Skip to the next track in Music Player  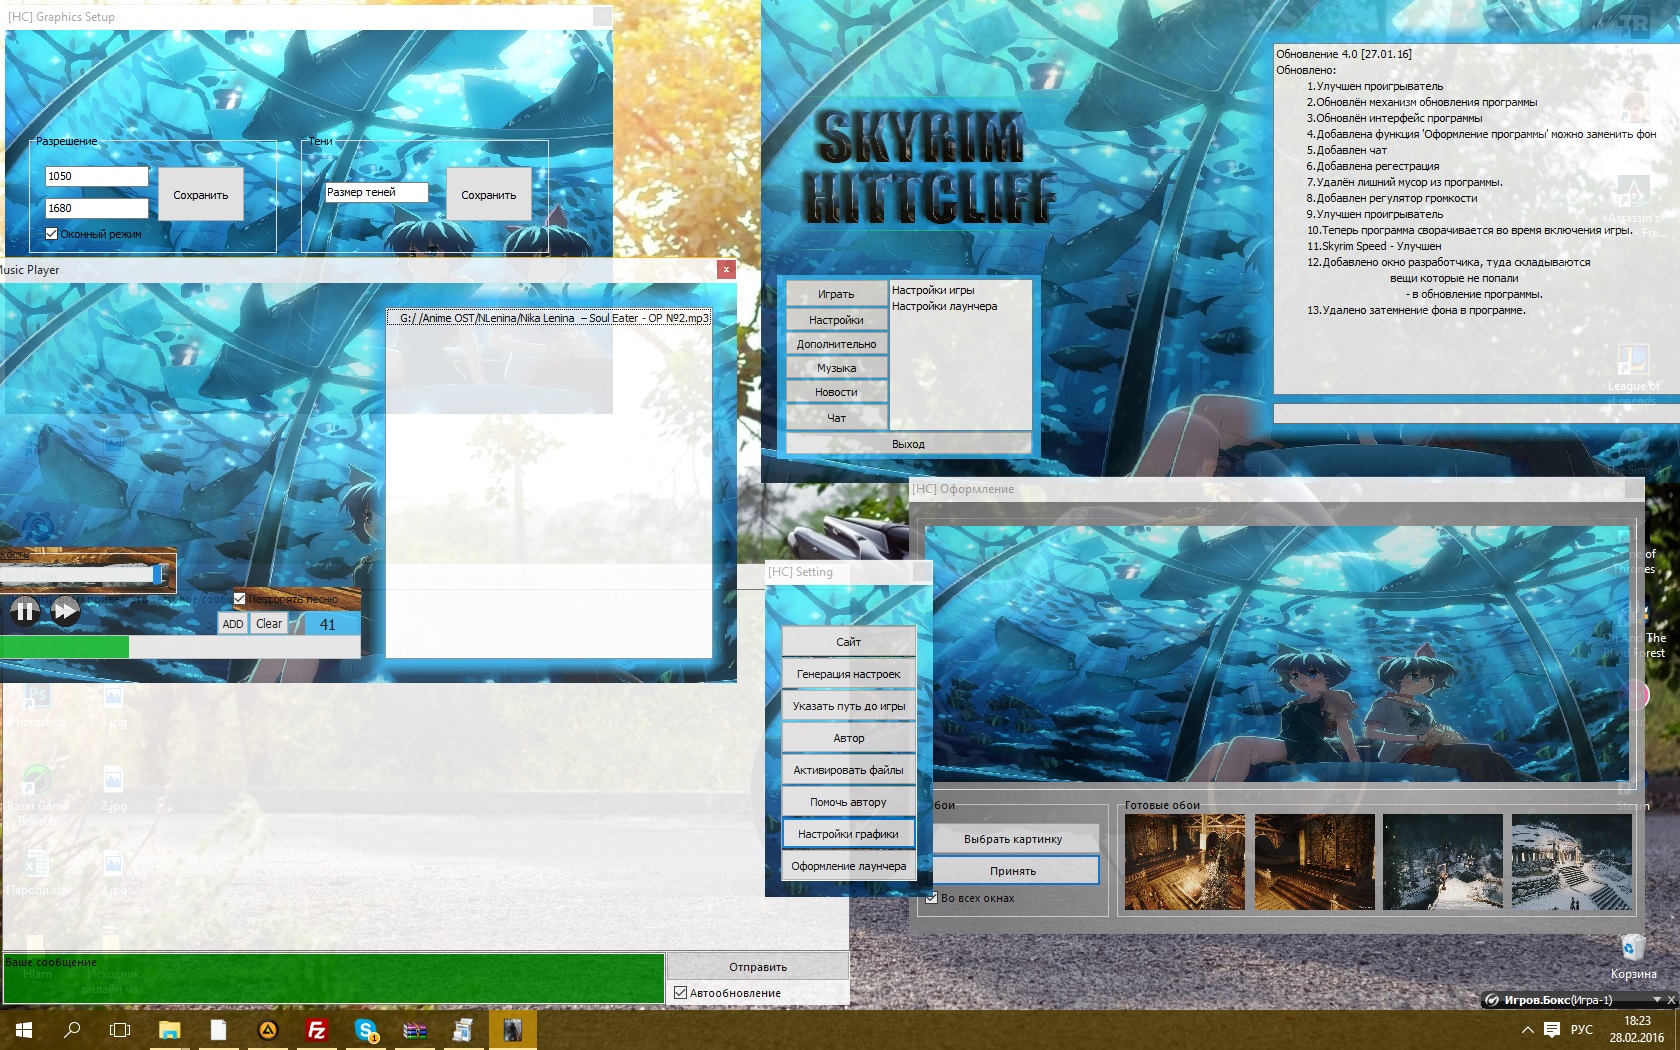click(65, 610)
